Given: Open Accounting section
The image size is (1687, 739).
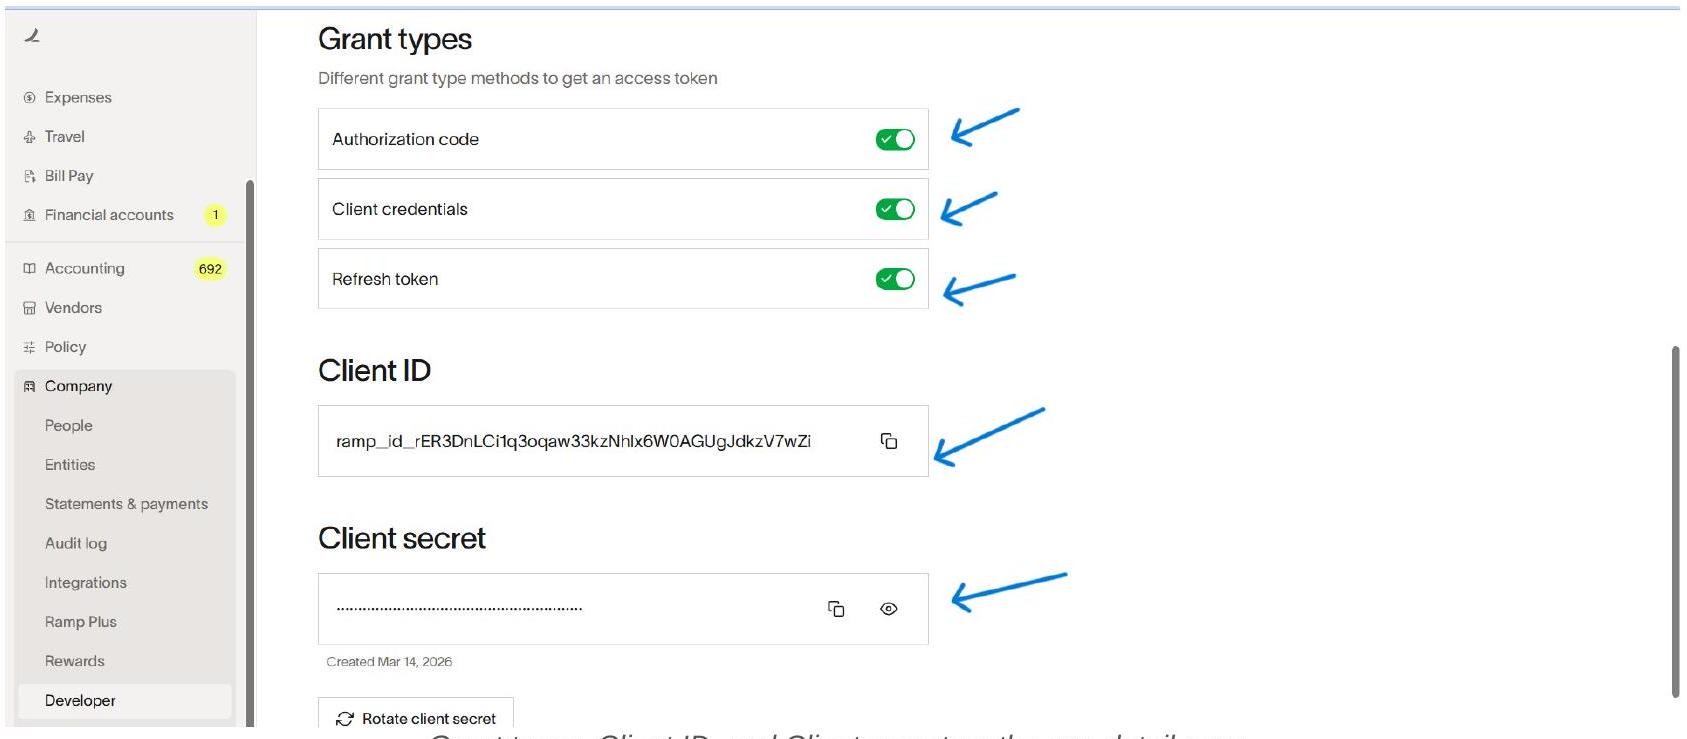Looking at the screenshot, I should [x=85, y=269].
